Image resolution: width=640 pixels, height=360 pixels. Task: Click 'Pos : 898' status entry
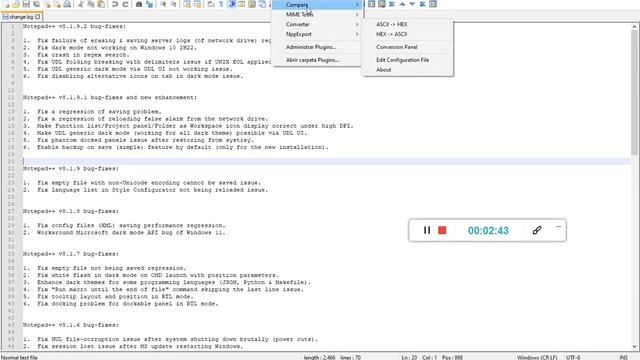452,357
